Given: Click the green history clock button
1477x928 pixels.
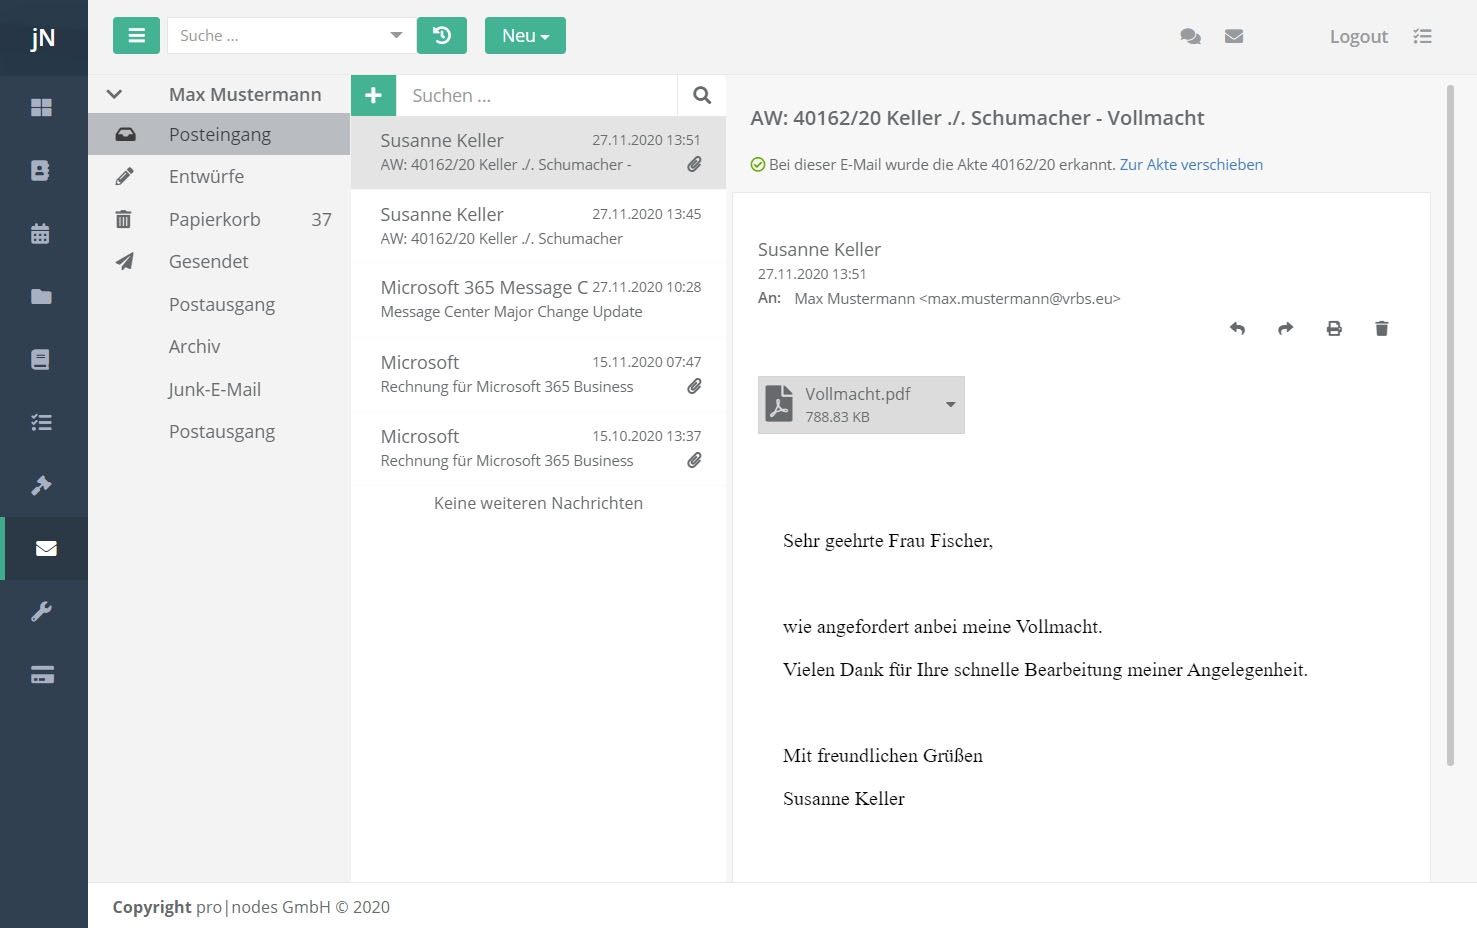Looking at the screenshot, I should 441,36.
